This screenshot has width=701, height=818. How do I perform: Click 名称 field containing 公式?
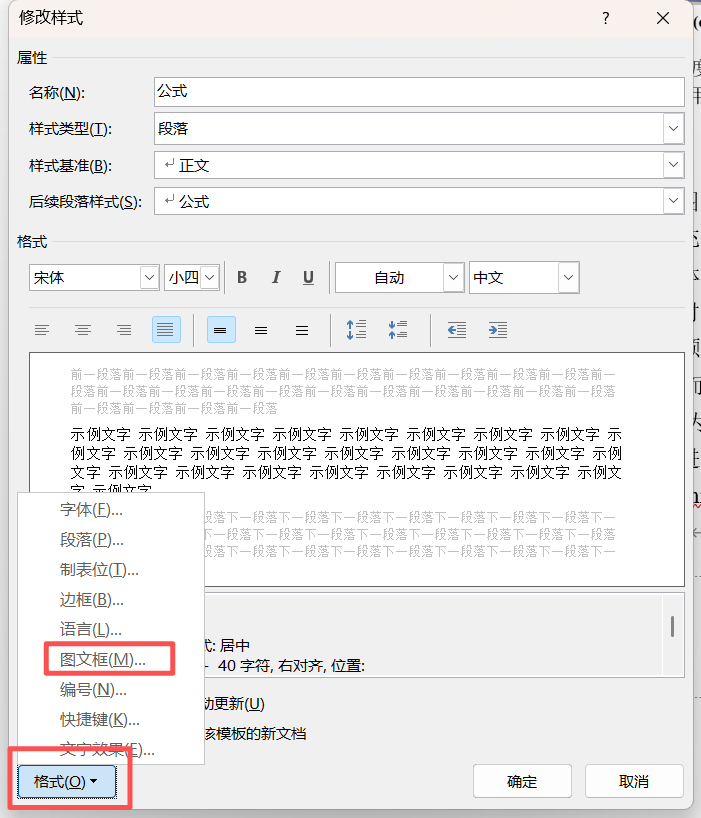[419, 92]
